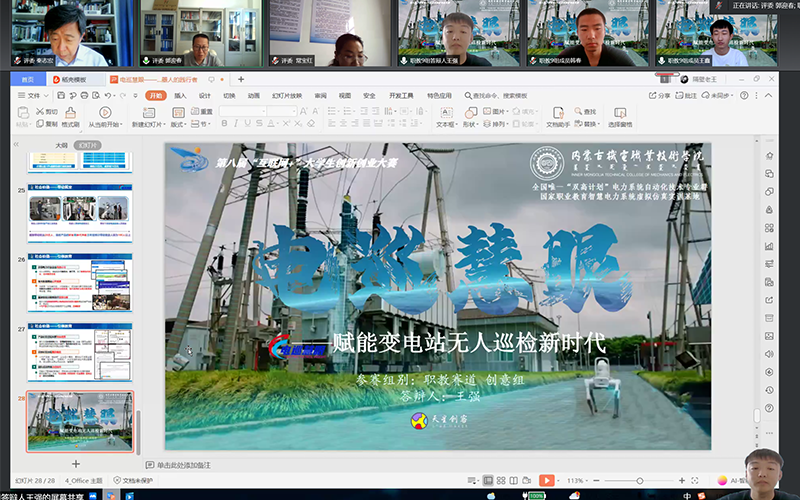Switch sidebar to outline (大纲) view

(x=61, y=145)
